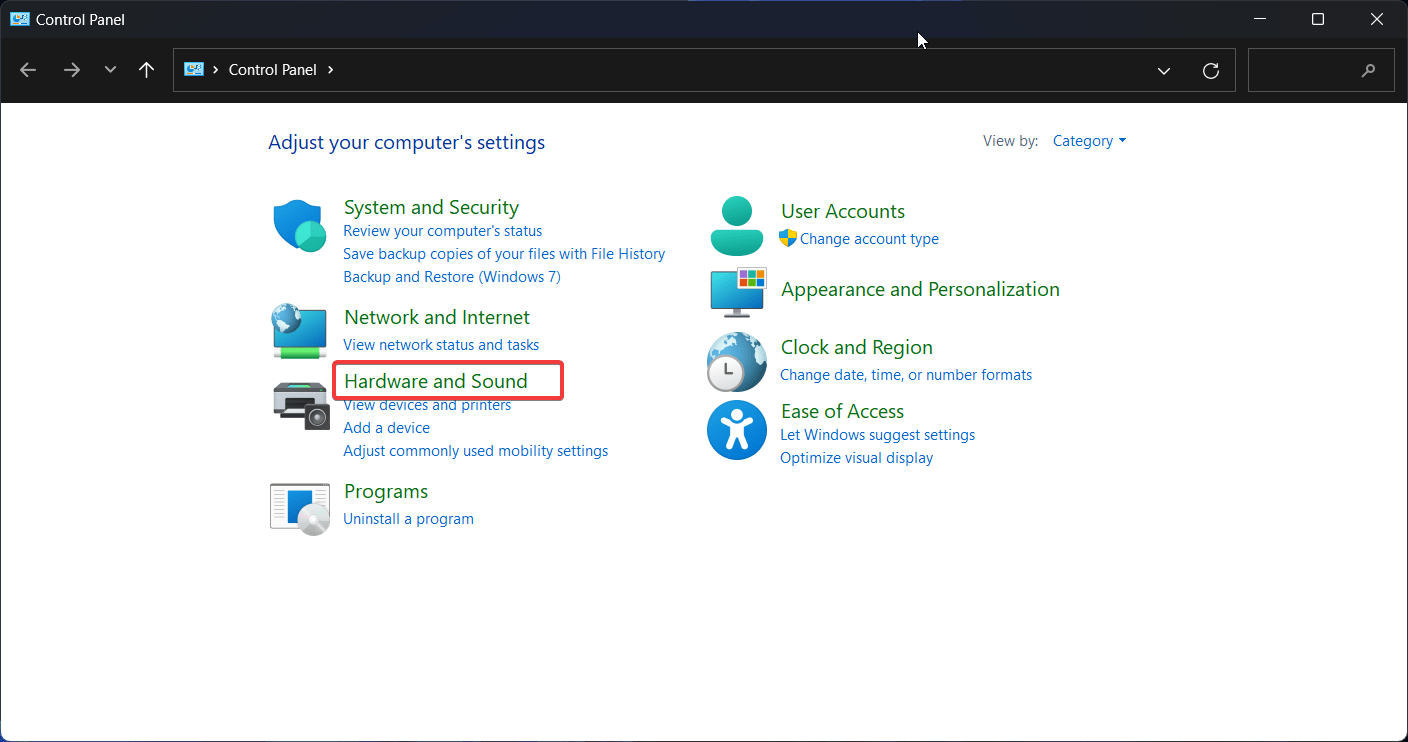Click Adjust commonly used mobility settings
The height and width of the screenshot is (742, 1408).
click(x=476, y=451)
